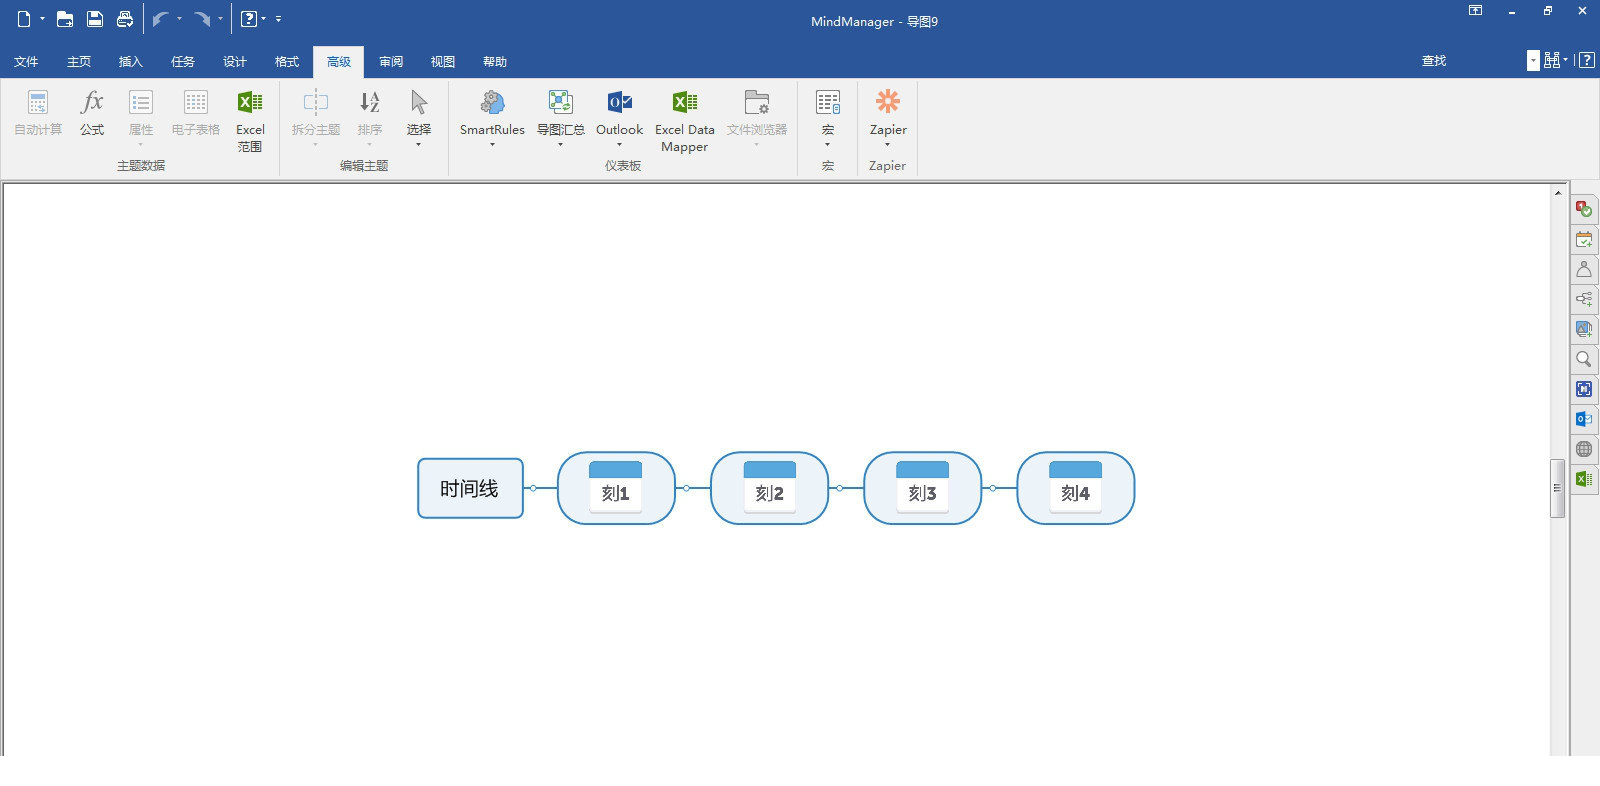The height and width of the screenshot is (786, 1600).
Task: Open the image Library sidebar panel icon
Action: (x=1584, y=329)
